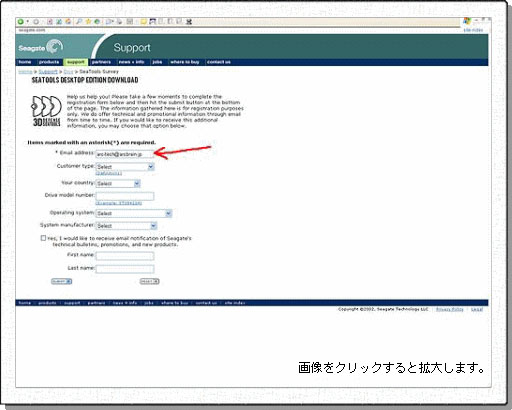The image size is (512, 410).
Task: Follow the Support breadcrumb link
Action: [x=48, y=72]
